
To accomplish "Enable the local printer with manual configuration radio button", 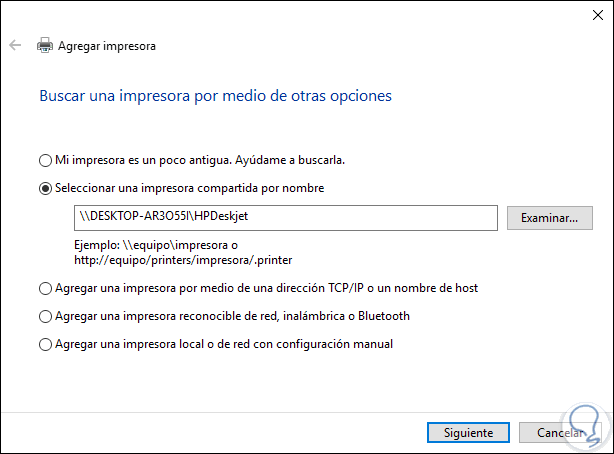I will click(x=44, y=344).
